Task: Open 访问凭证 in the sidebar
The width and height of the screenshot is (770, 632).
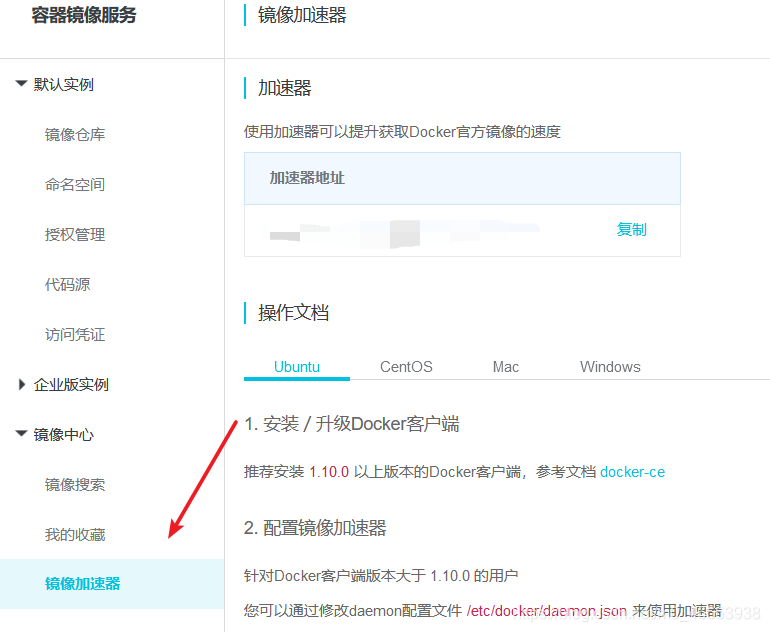Action: (75, 334)
